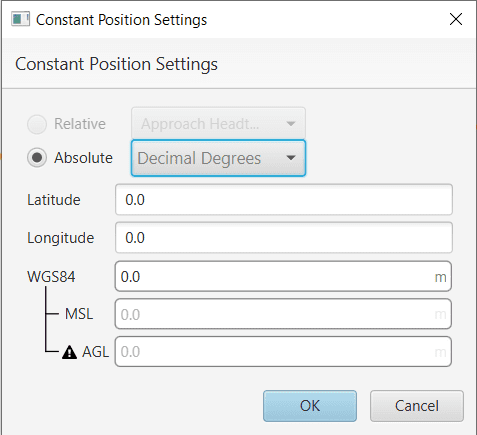Select the Relative radio button
This screenshot has width=477, height=435.
37,124
